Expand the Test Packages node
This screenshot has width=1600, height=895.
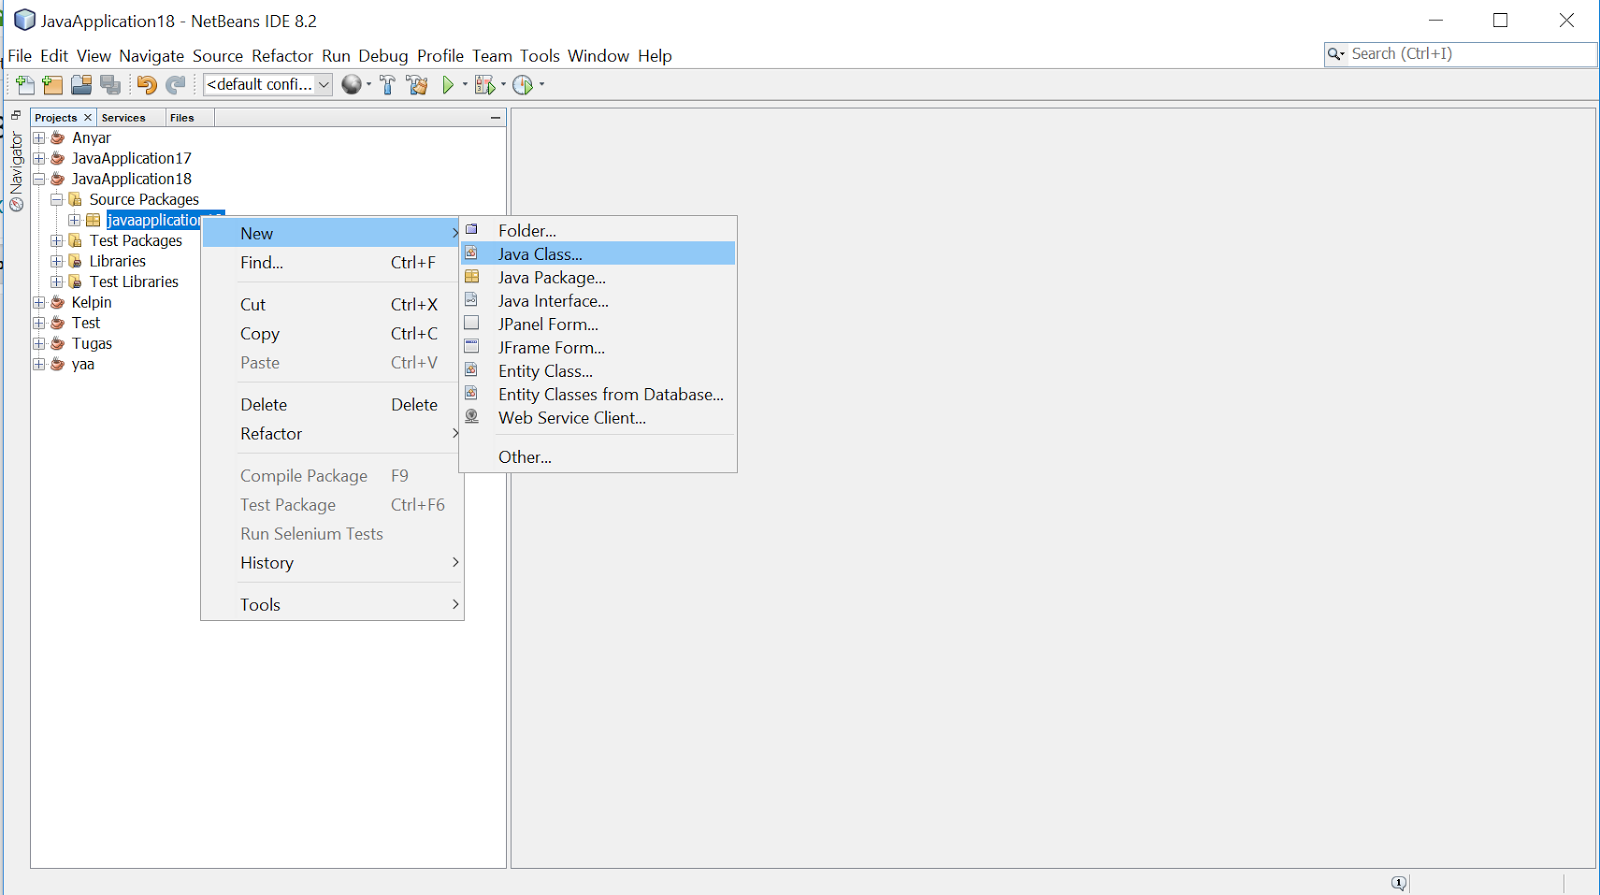point(57,241)
